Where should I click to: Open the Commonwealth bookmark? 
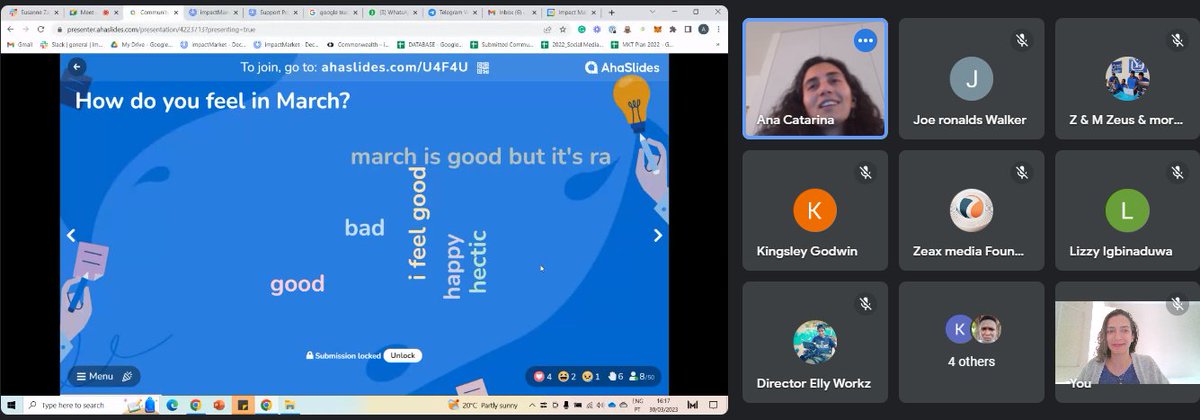click(358, 45)
